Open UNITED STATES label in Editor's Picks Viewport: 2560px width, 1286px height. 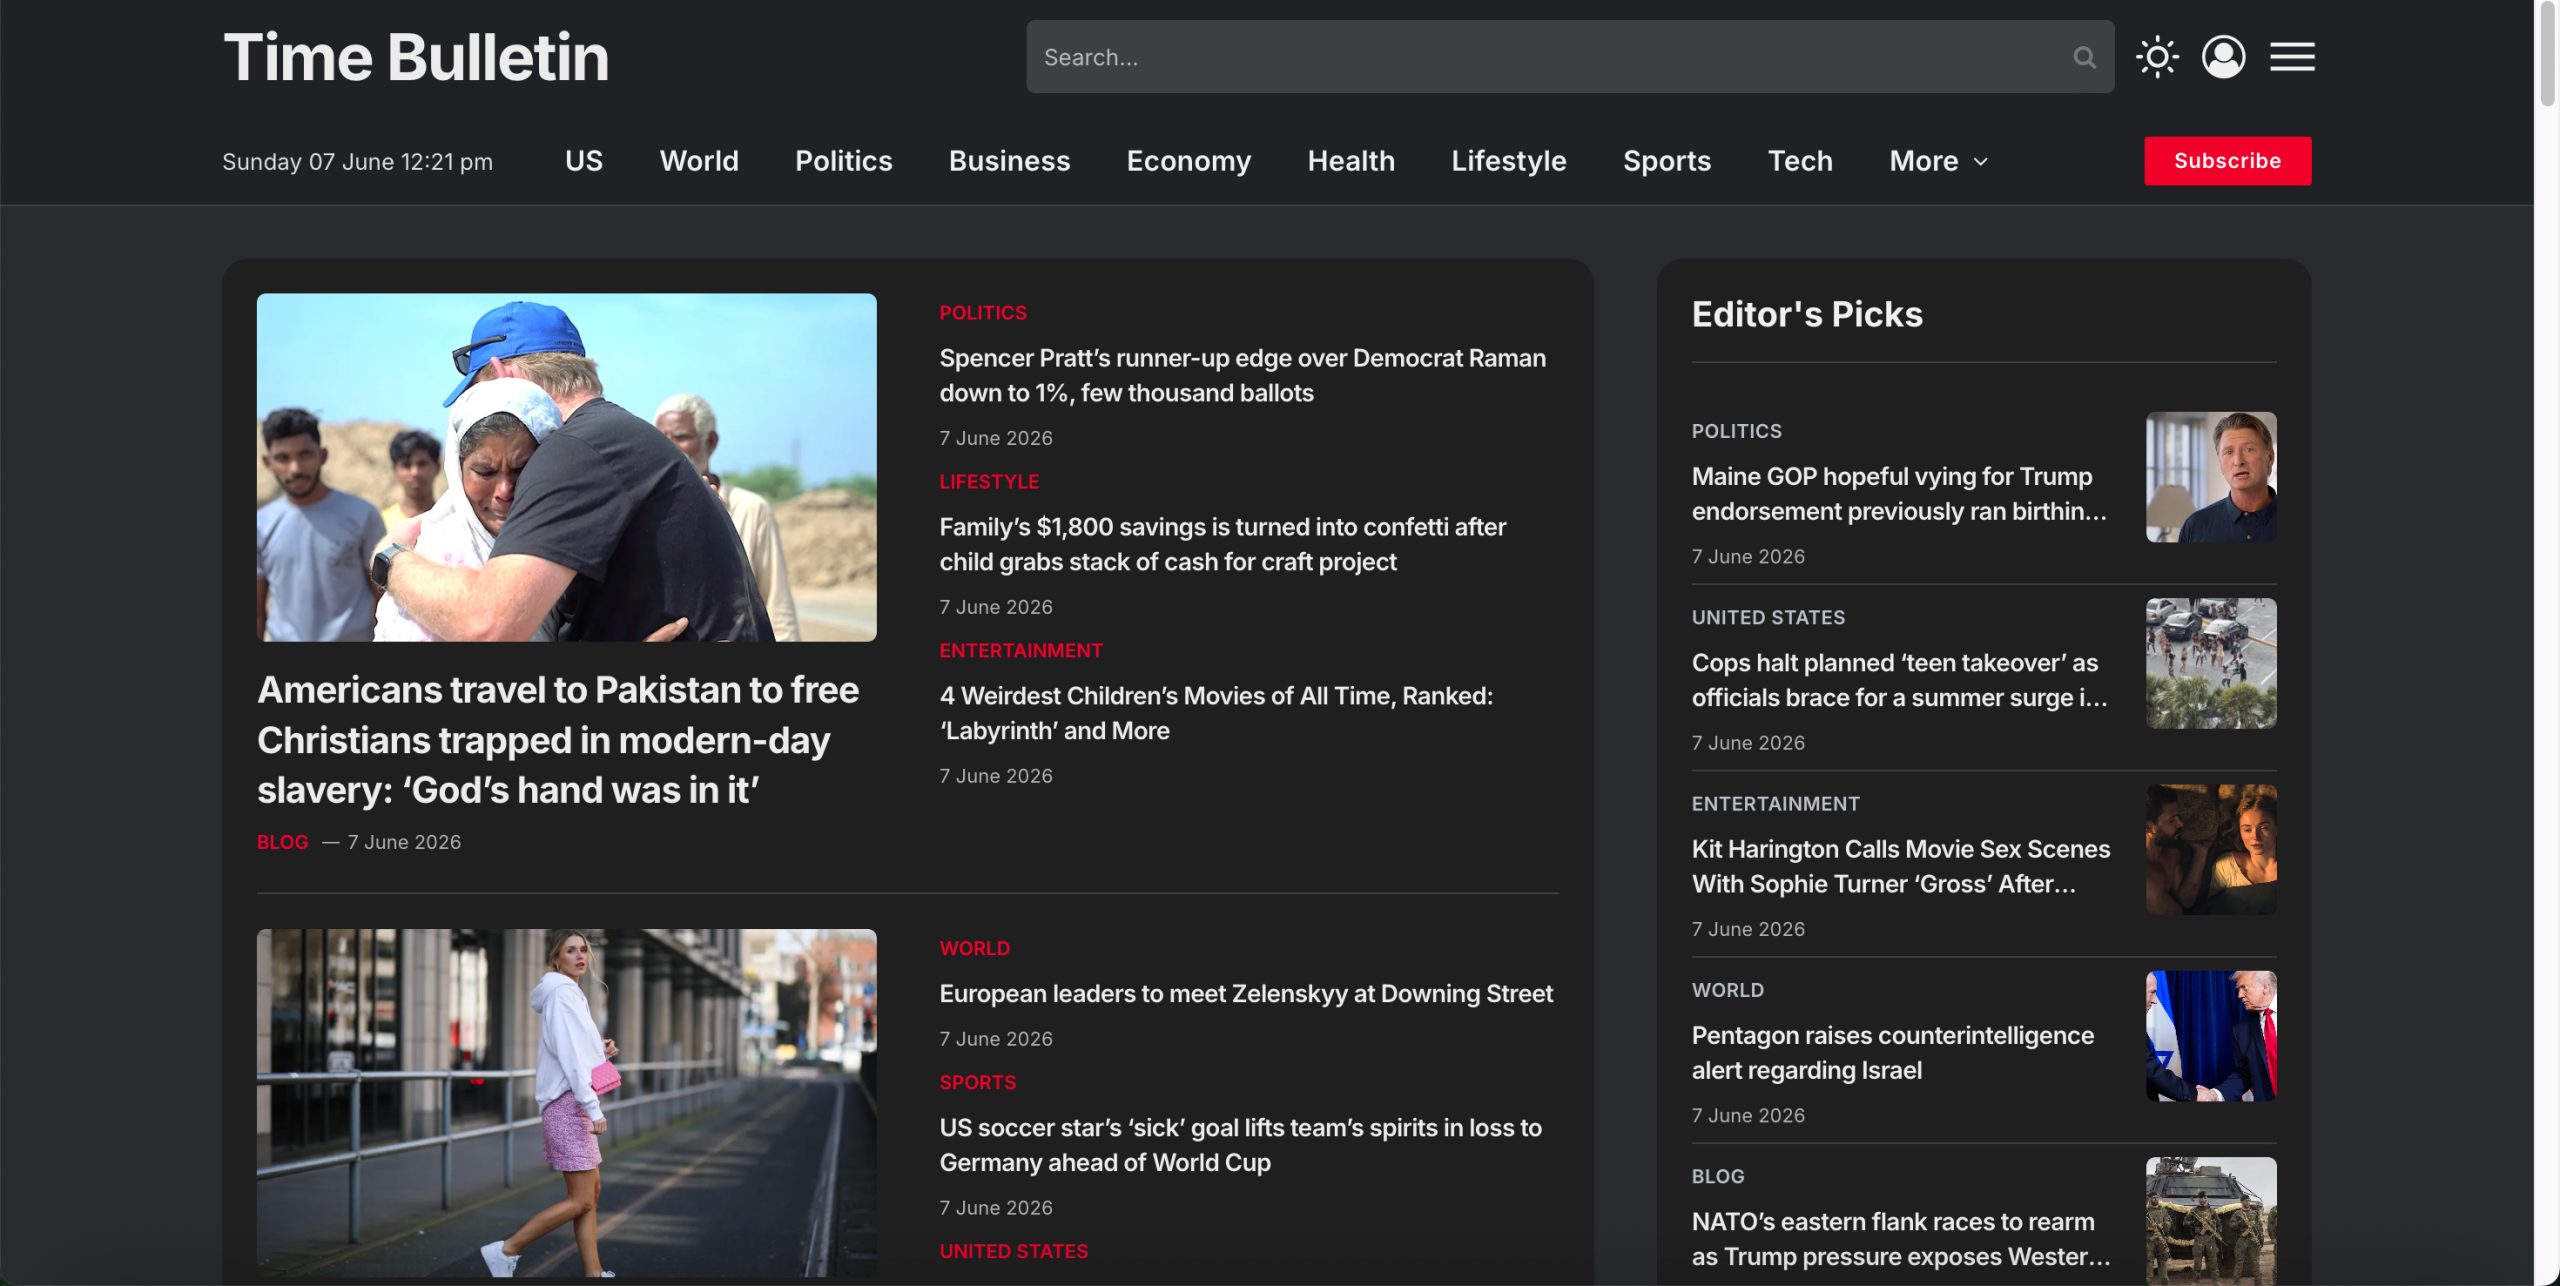click(x=1768, y=617)
